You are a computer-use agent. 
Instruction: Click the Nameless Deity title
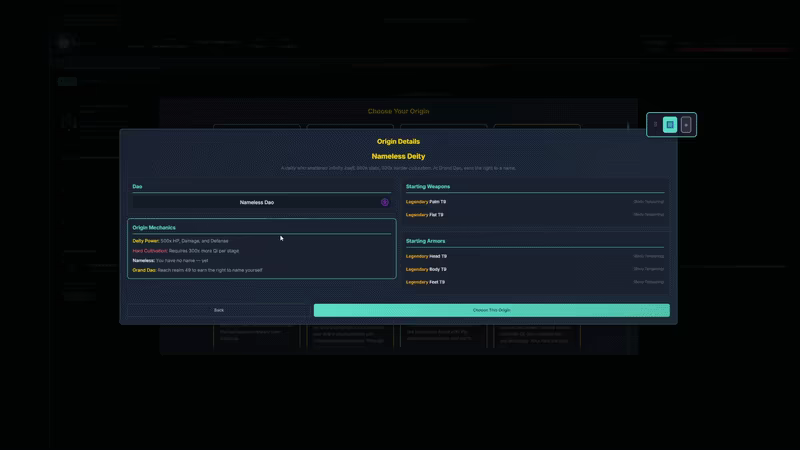tap(398, 156)
